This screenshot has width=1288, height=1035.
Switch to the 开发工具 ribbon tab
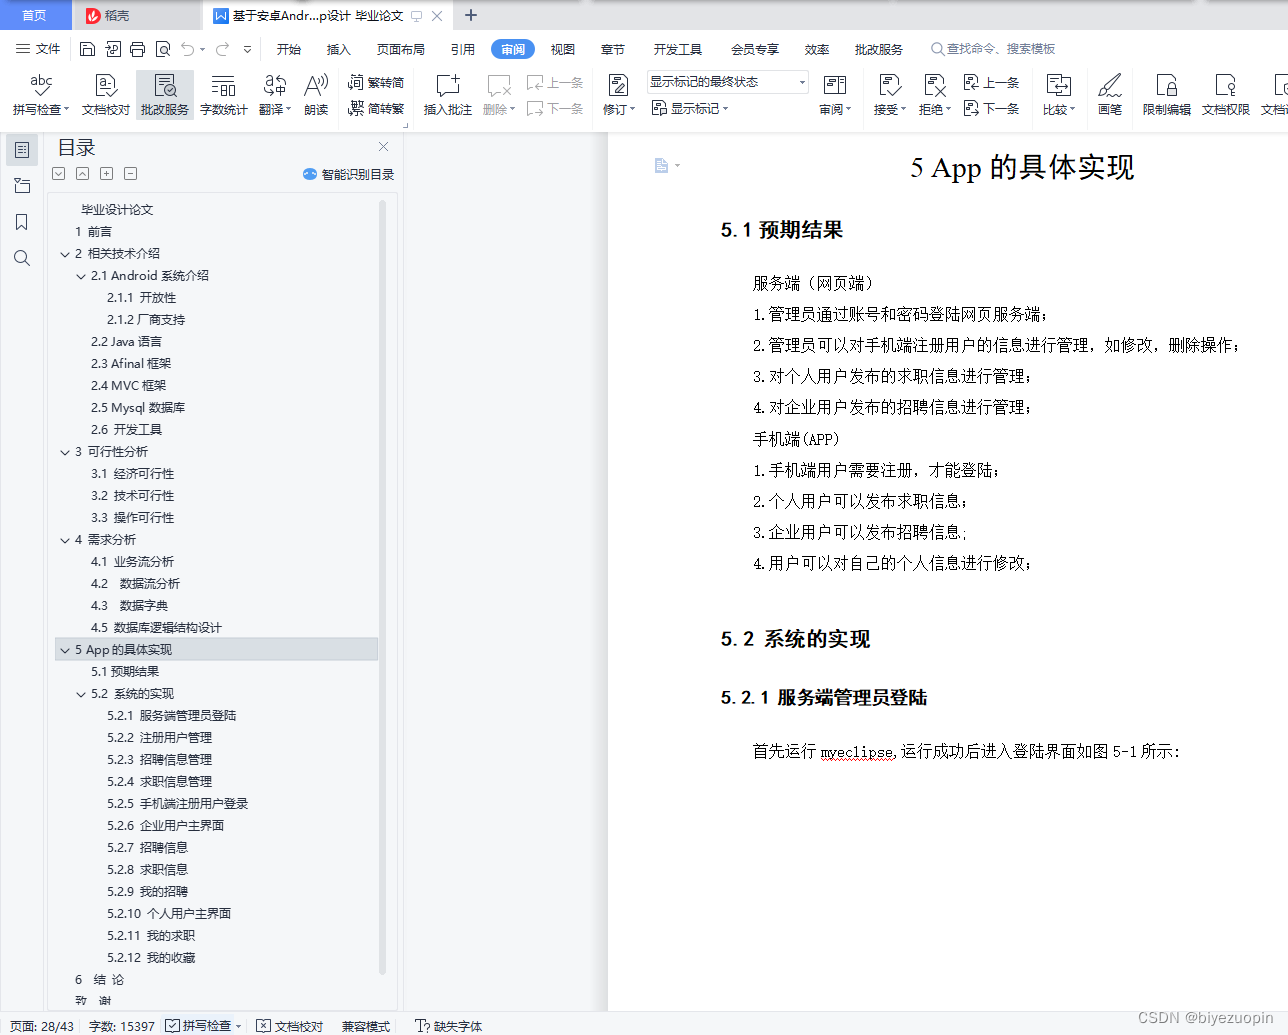(678, 49)
